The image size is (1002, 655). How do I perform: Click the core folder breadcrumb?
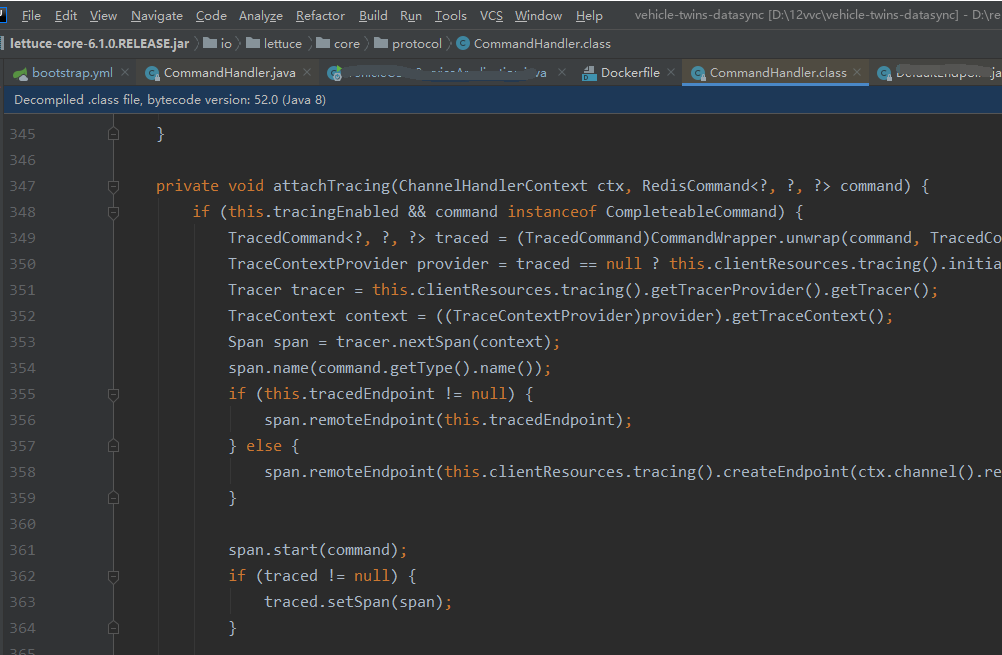[x=338, y=43]
